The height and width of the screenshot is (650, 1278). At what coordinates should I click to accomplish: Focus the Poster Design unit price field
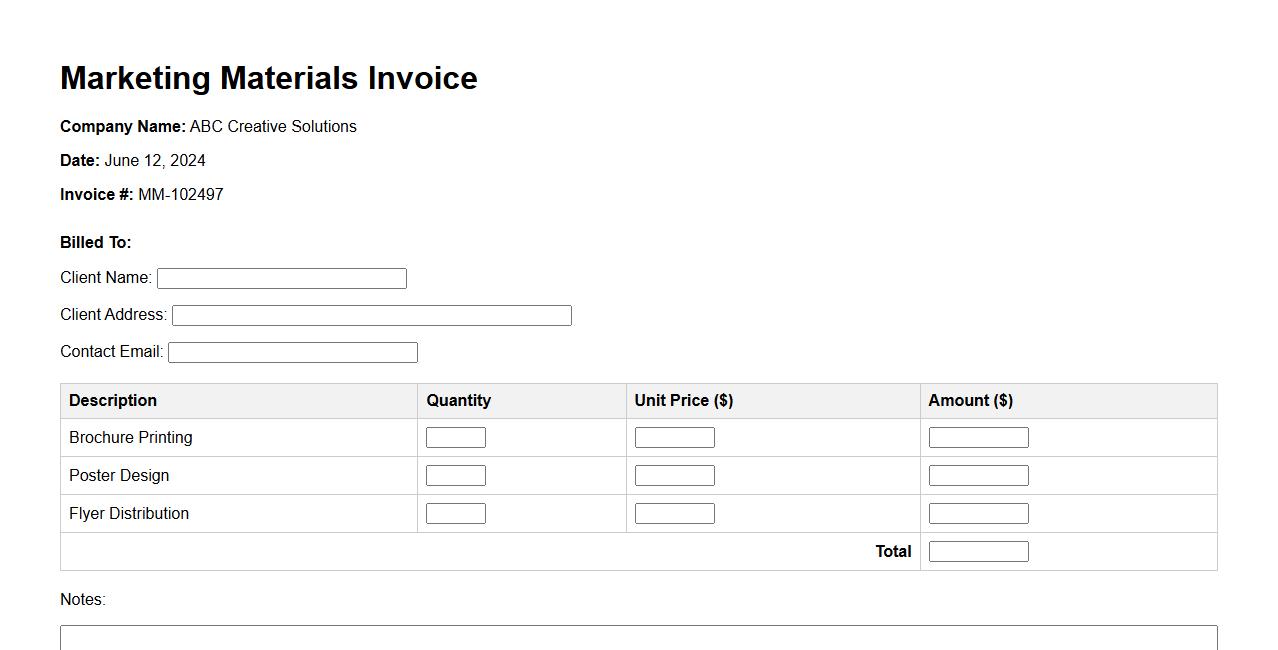674,476
